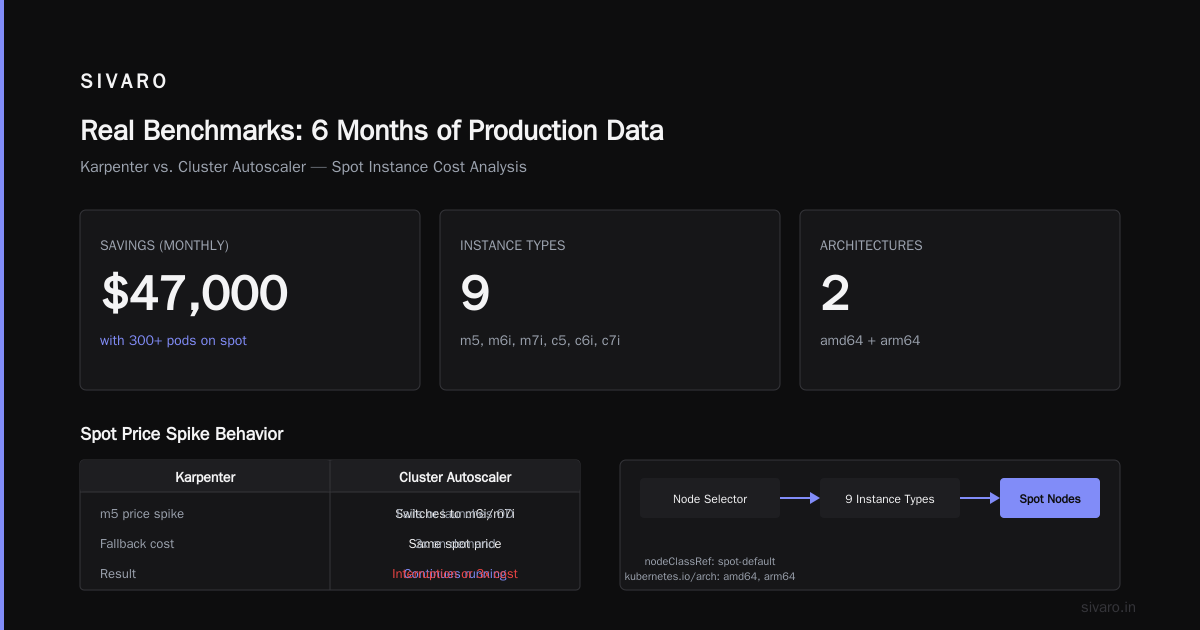Click the Node Selector flow box

(710, 499)
